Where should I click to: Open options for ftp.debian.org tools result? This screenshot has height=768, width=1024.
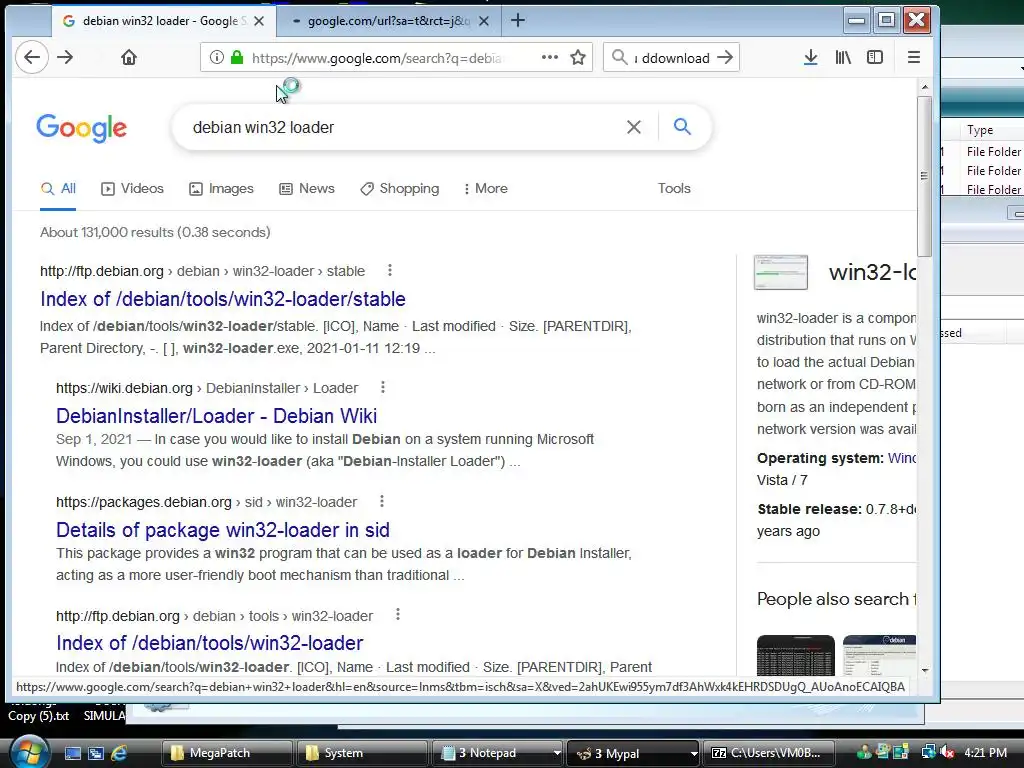[398, 615]
